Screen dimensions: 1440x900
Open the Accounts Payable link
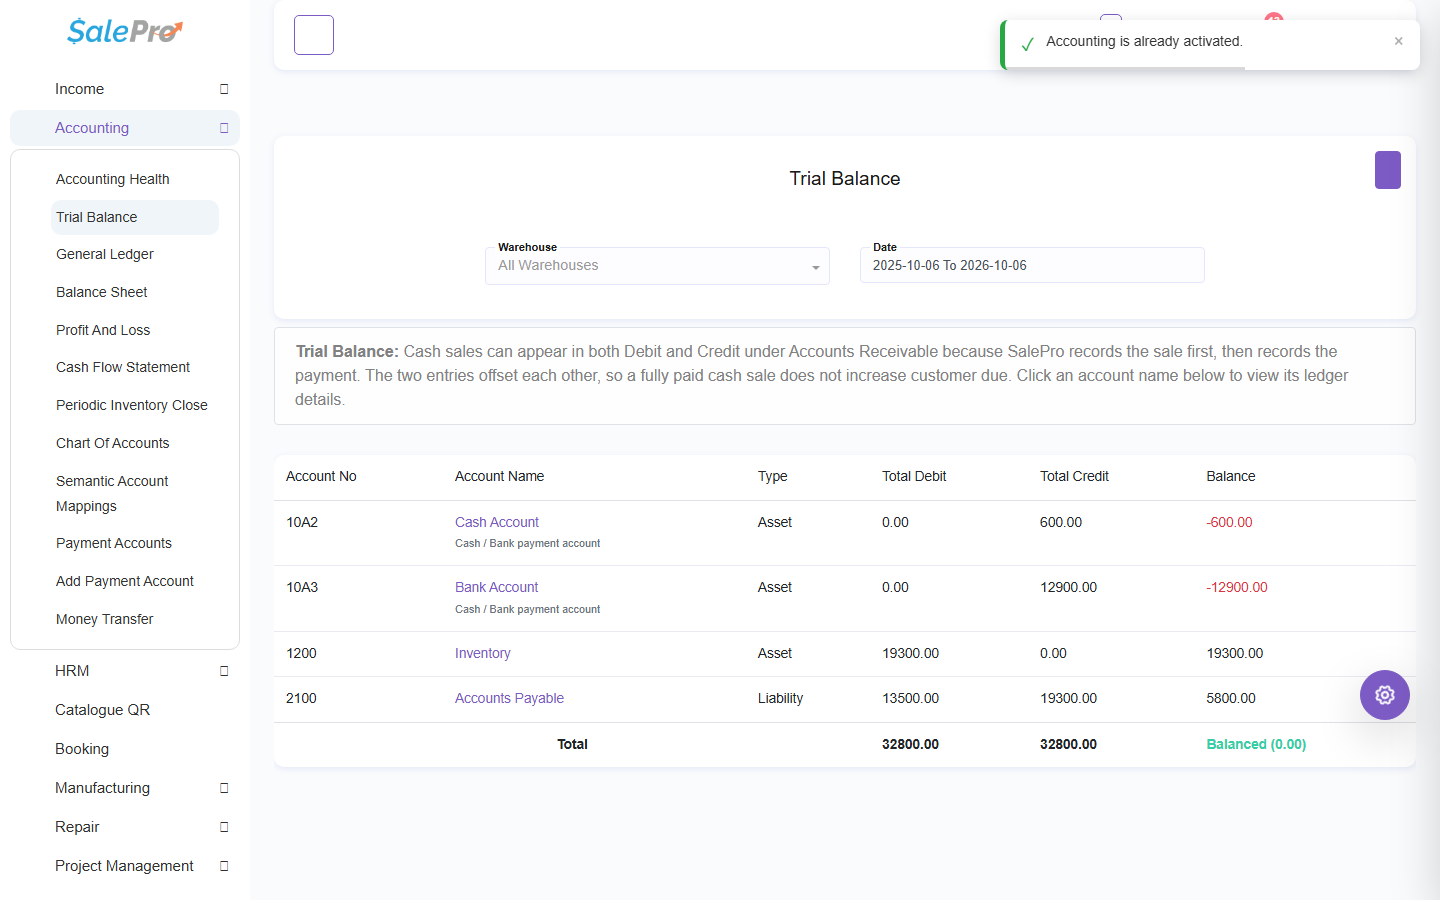click(x=509, y=698)
